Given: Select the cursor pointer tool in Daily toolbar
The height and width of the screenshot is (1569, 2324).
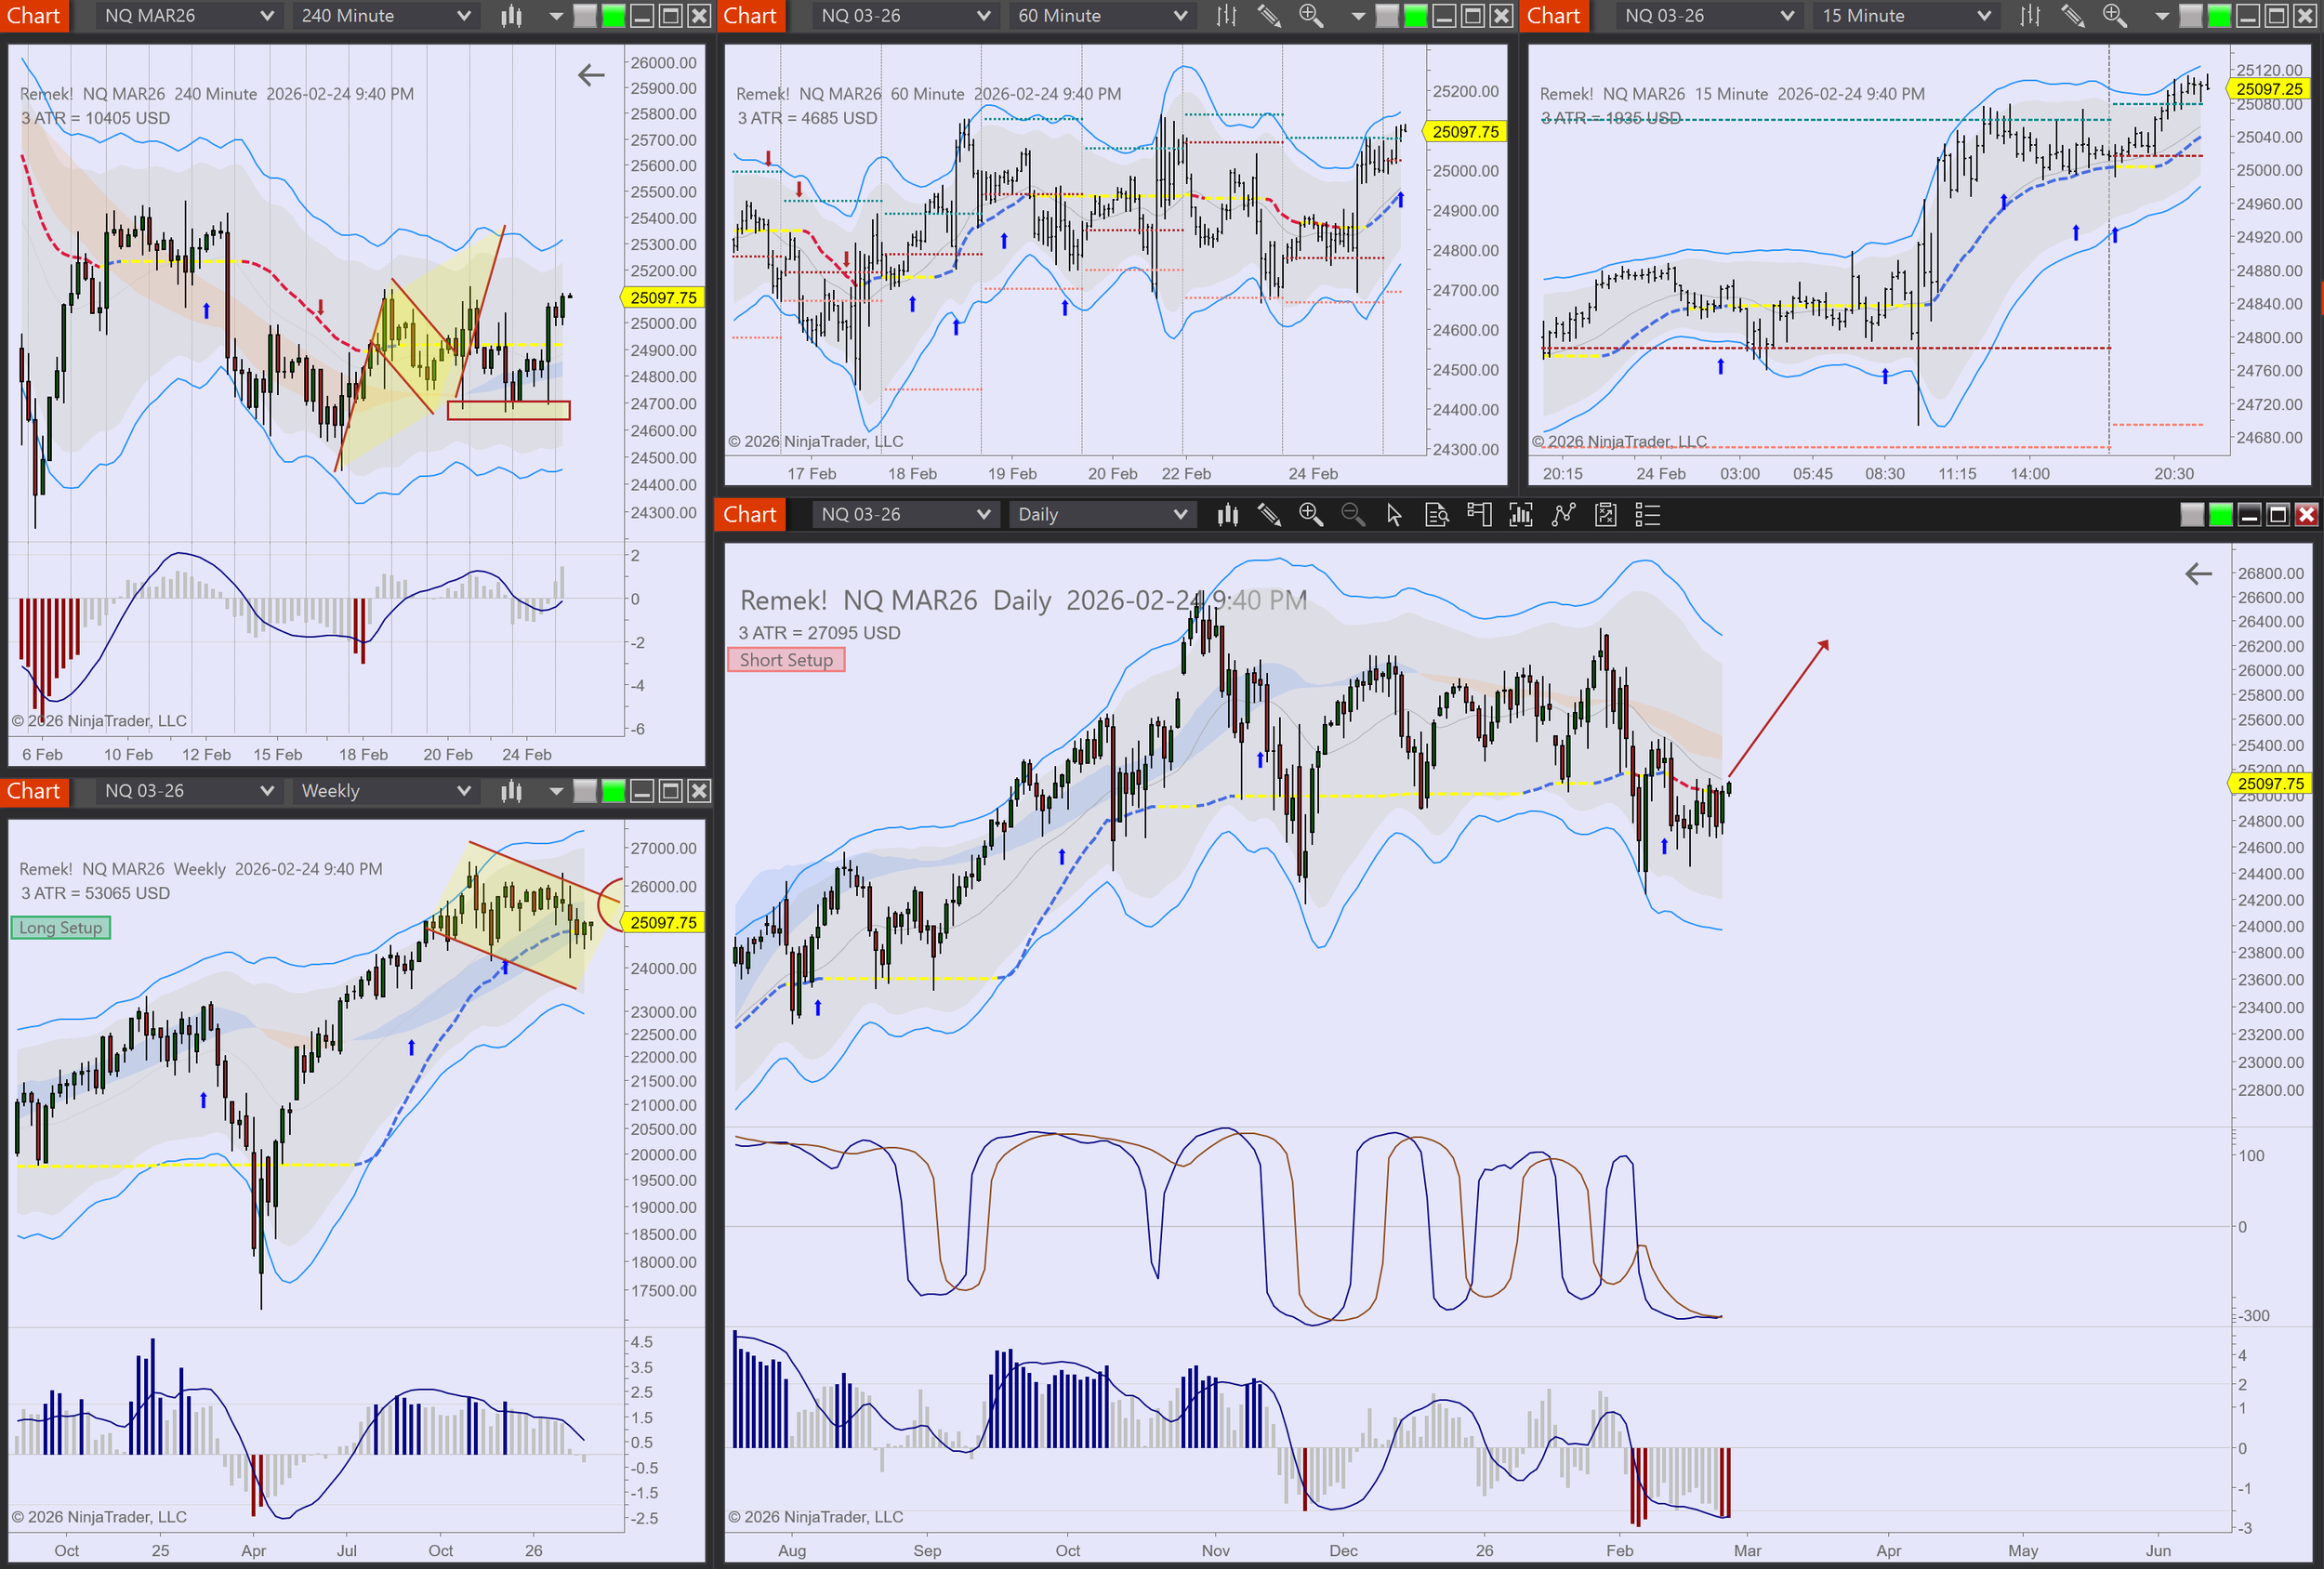Looking at the screenshot, I should 1394,515.
